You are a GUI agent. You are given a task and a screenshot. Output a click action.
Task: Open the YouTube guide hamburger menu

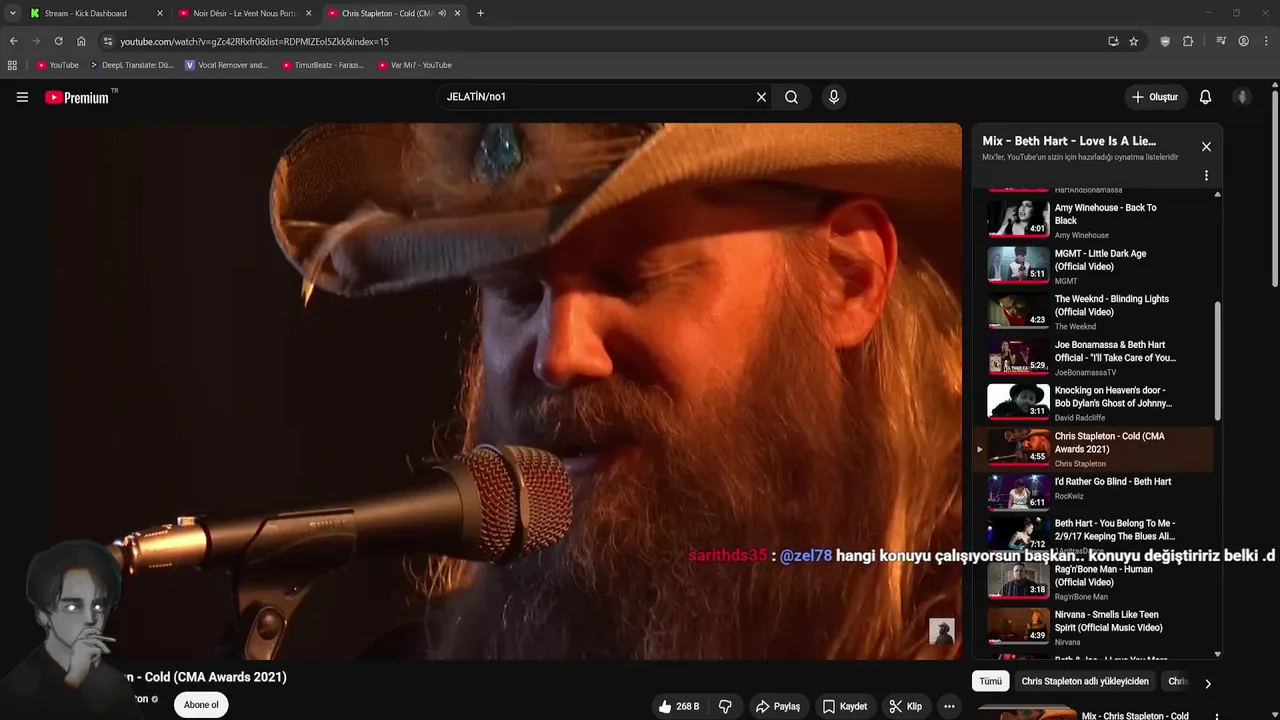[x=22, y=97]
